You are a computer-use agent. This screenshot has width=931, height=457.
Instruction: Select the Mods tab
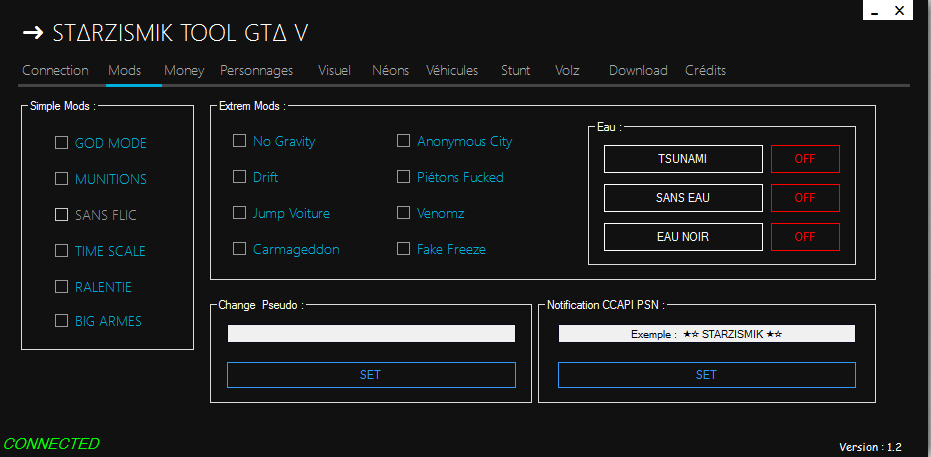point(125,71)
